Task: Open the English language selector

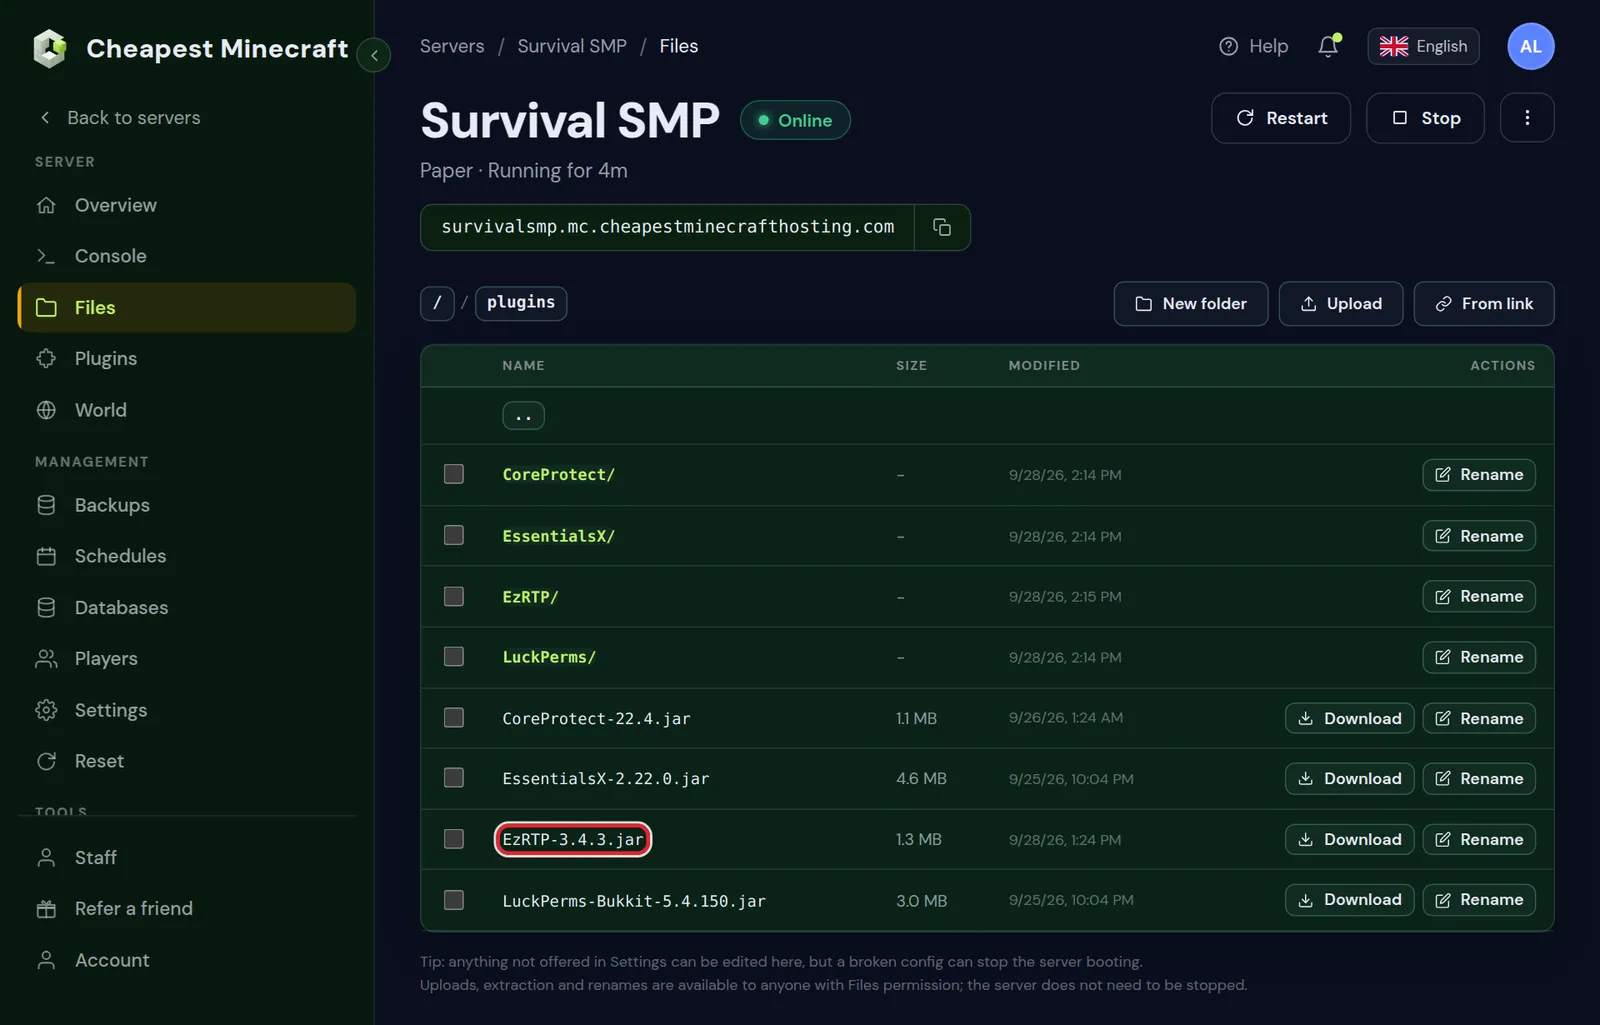Action: pyautogui.click(x=1423, y=46)
